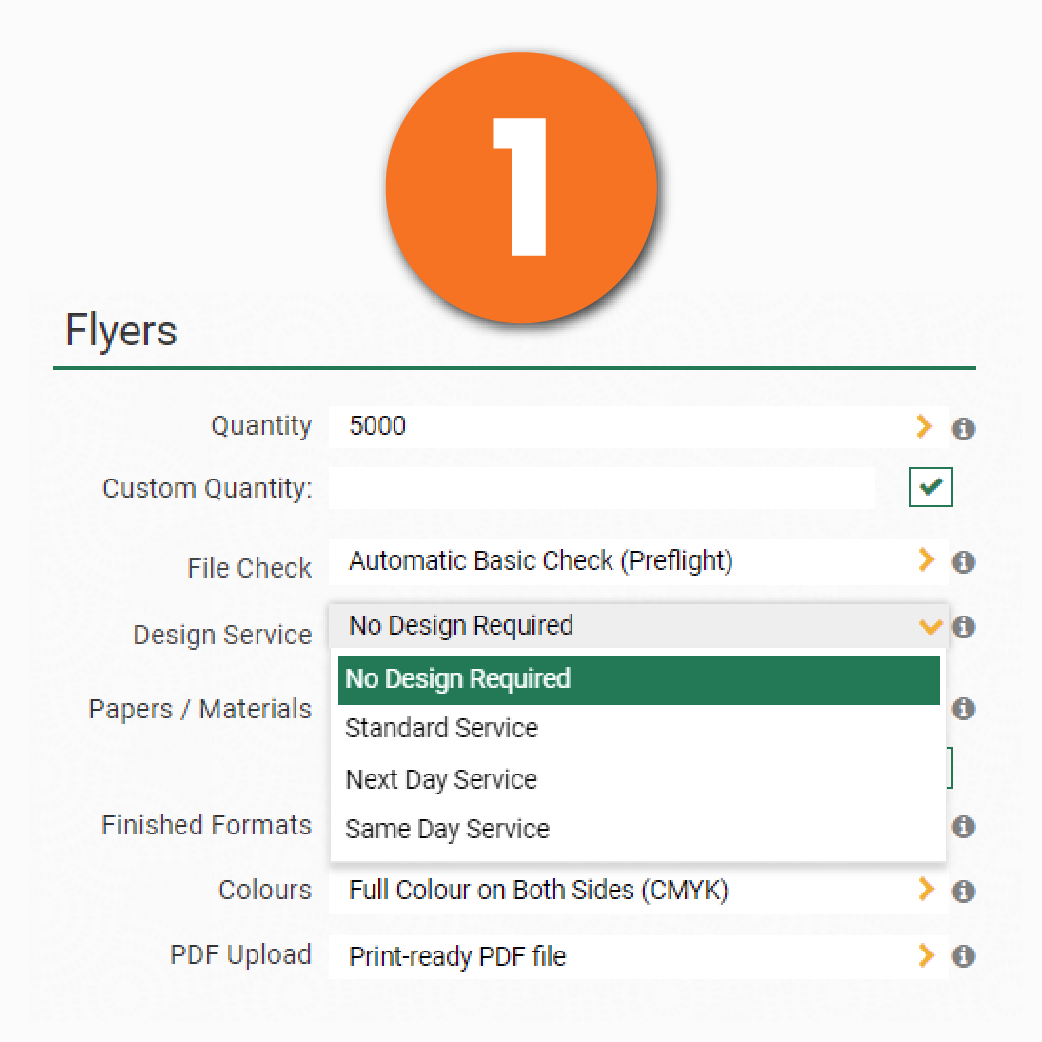Open the PDF Upload info icon
Screen dimensions: 1042x1042
tap(963, 956)
